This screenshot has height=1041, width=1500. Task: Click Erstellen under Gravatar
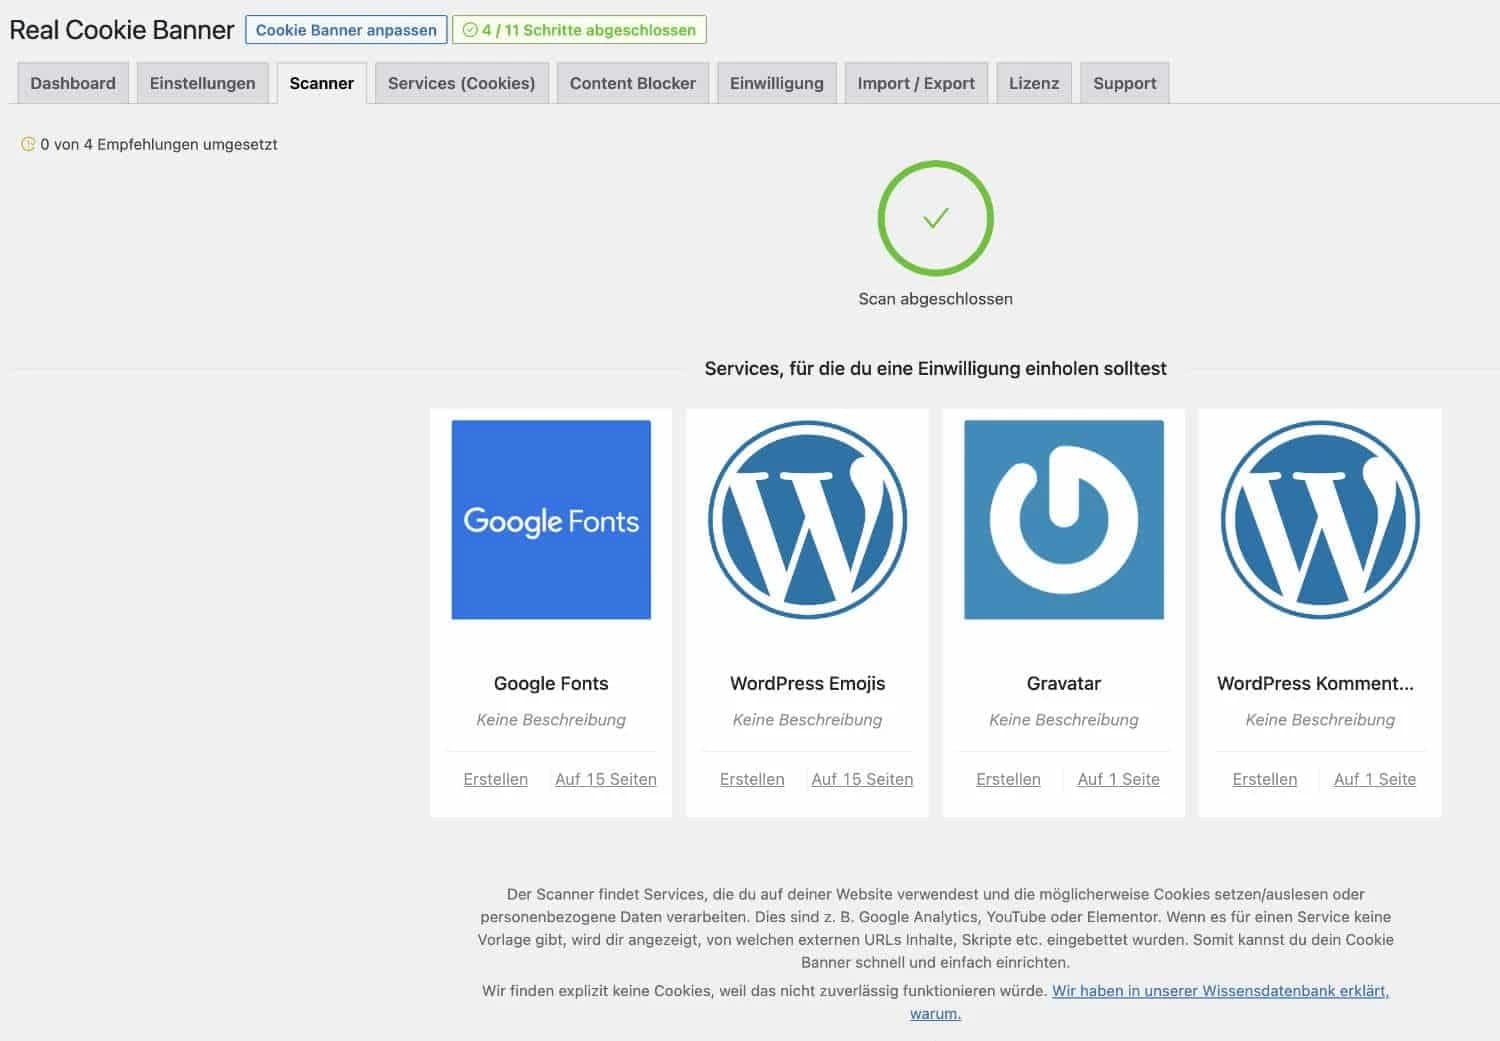[1008, 779]
